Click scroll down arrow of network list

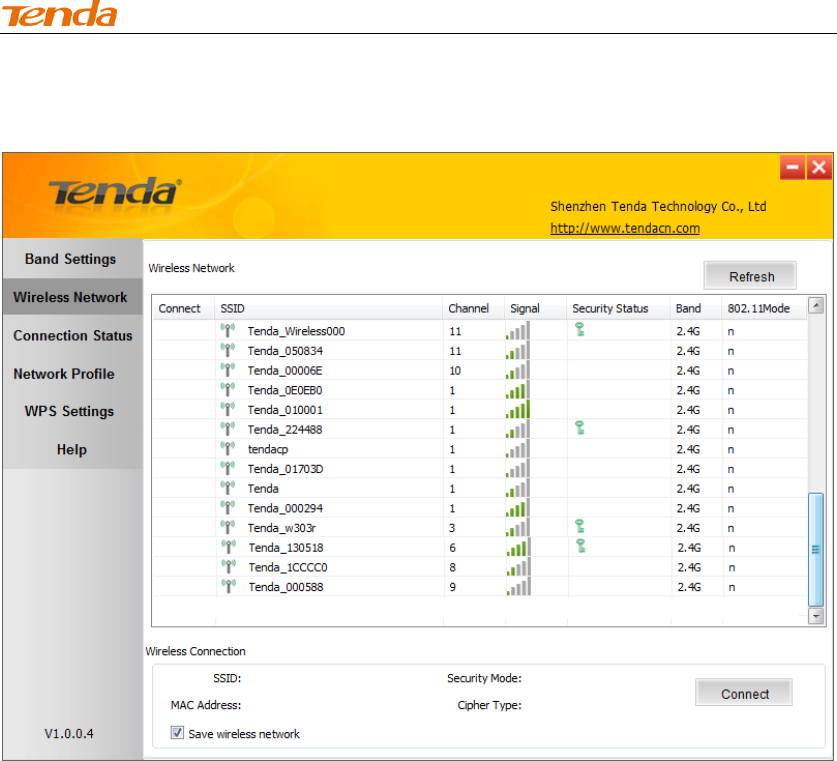click(x=816, y=616)
